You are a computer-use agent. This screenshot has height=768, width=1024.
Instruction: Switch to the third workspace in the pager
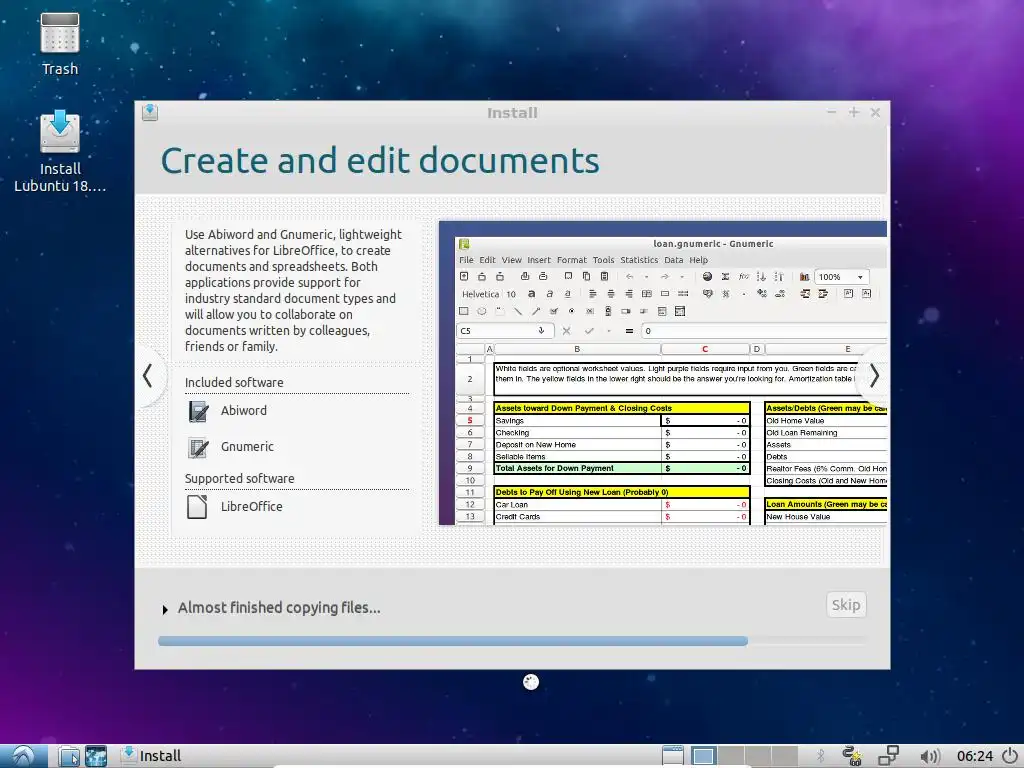pyautogui.click(x=757, y=756)
